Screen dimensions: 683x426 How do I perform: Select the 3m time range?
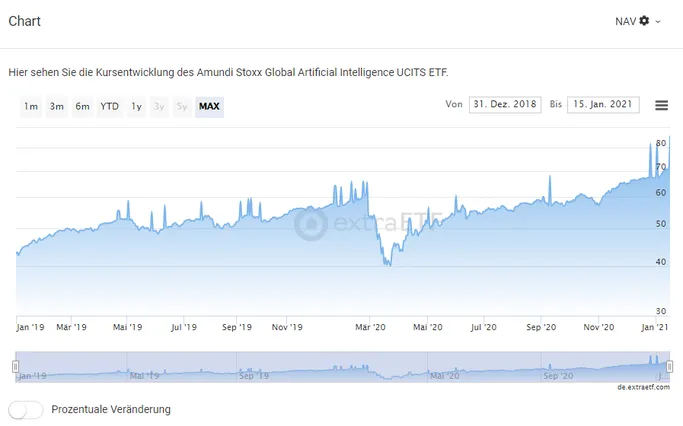pyautogui.click(x=57, y=107)
